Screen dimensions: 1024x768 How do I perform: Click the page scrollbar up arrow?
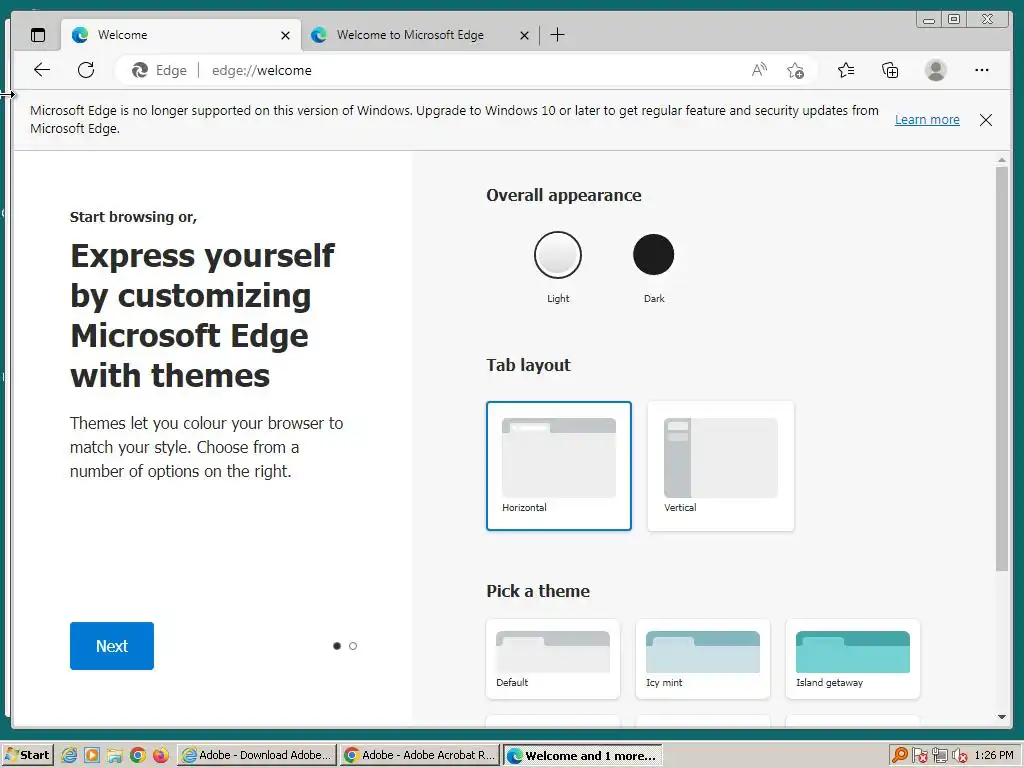click(1002, 160)
